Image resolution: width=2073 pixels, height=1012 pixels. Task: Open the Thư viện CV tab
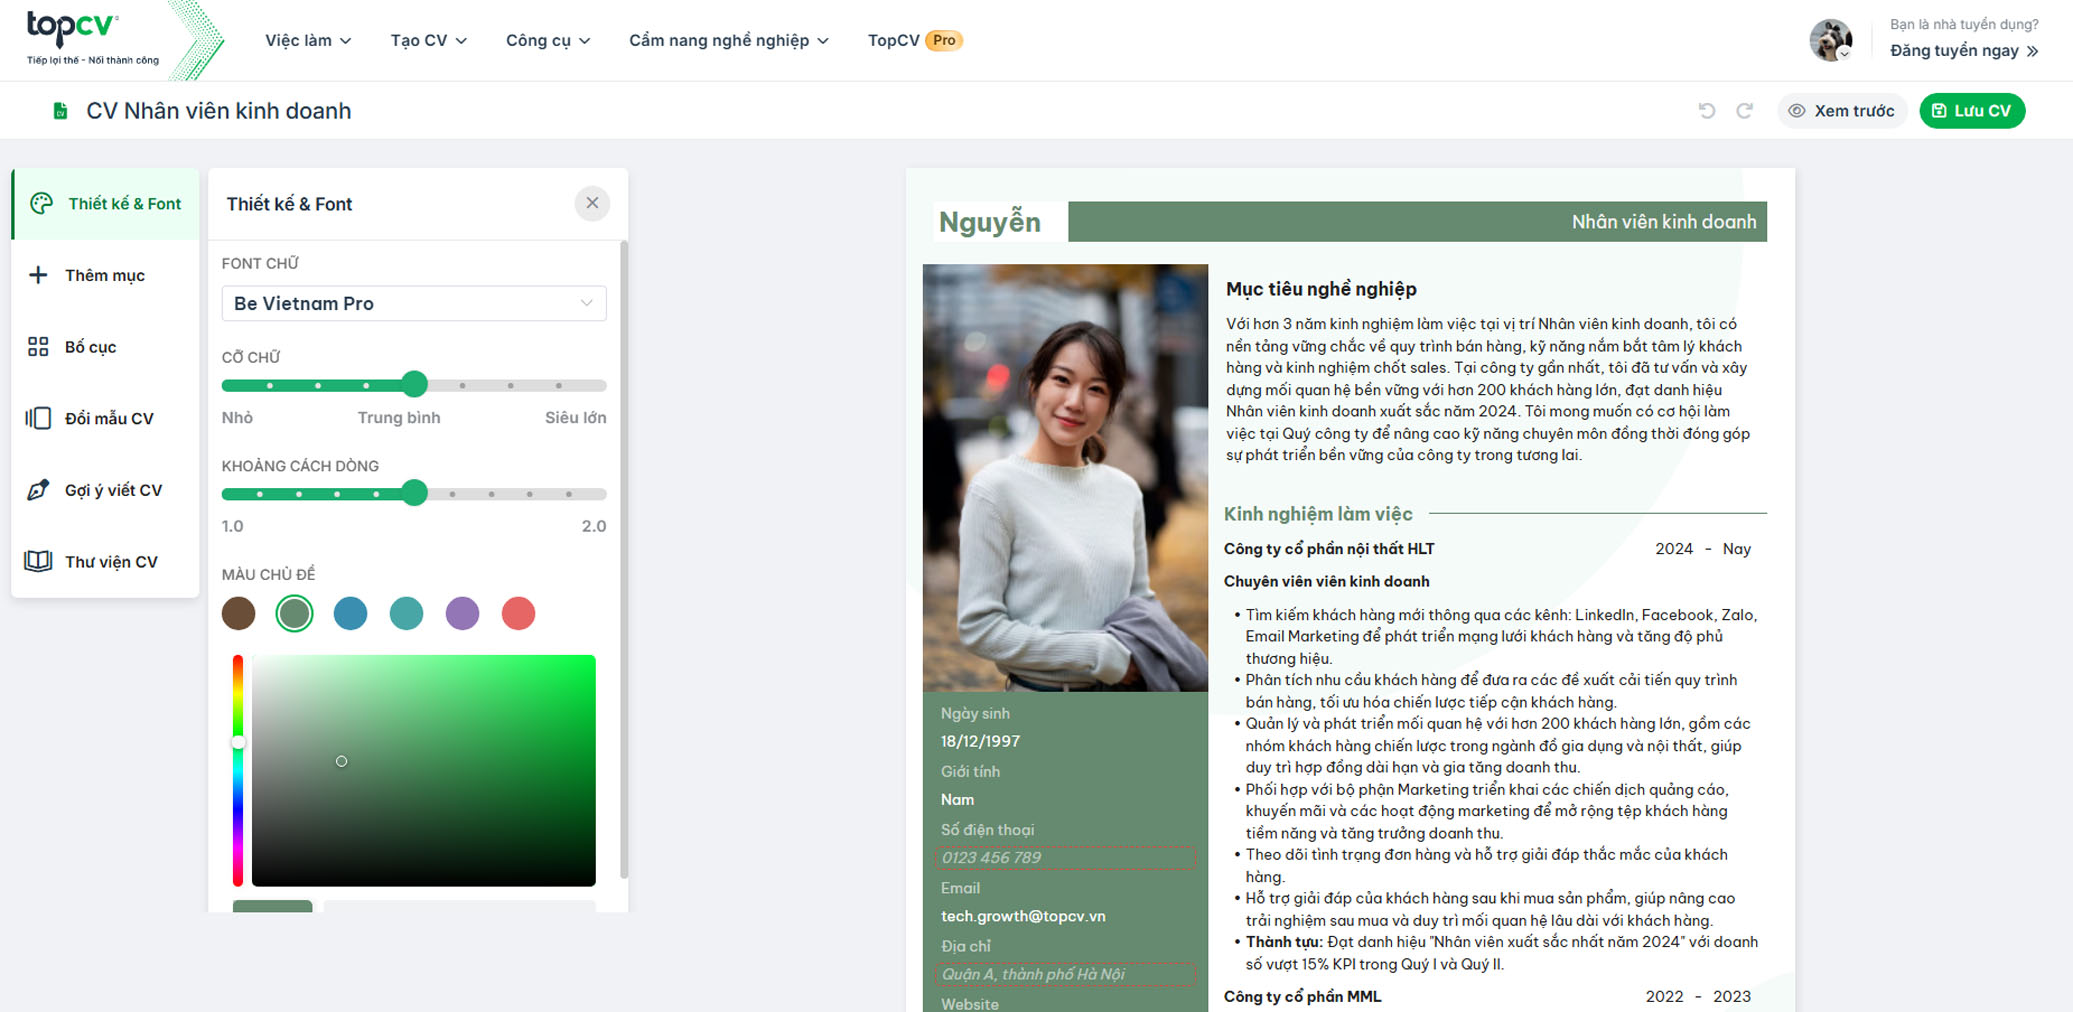tap(106, 561)
